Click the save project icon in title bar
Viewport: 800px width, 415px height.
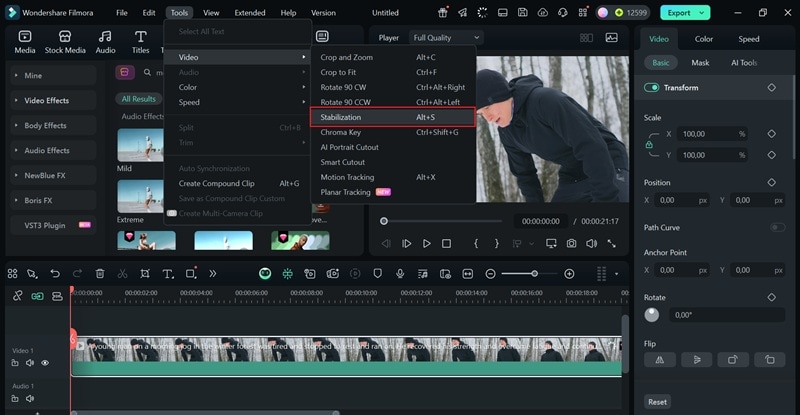coord(522,12)
